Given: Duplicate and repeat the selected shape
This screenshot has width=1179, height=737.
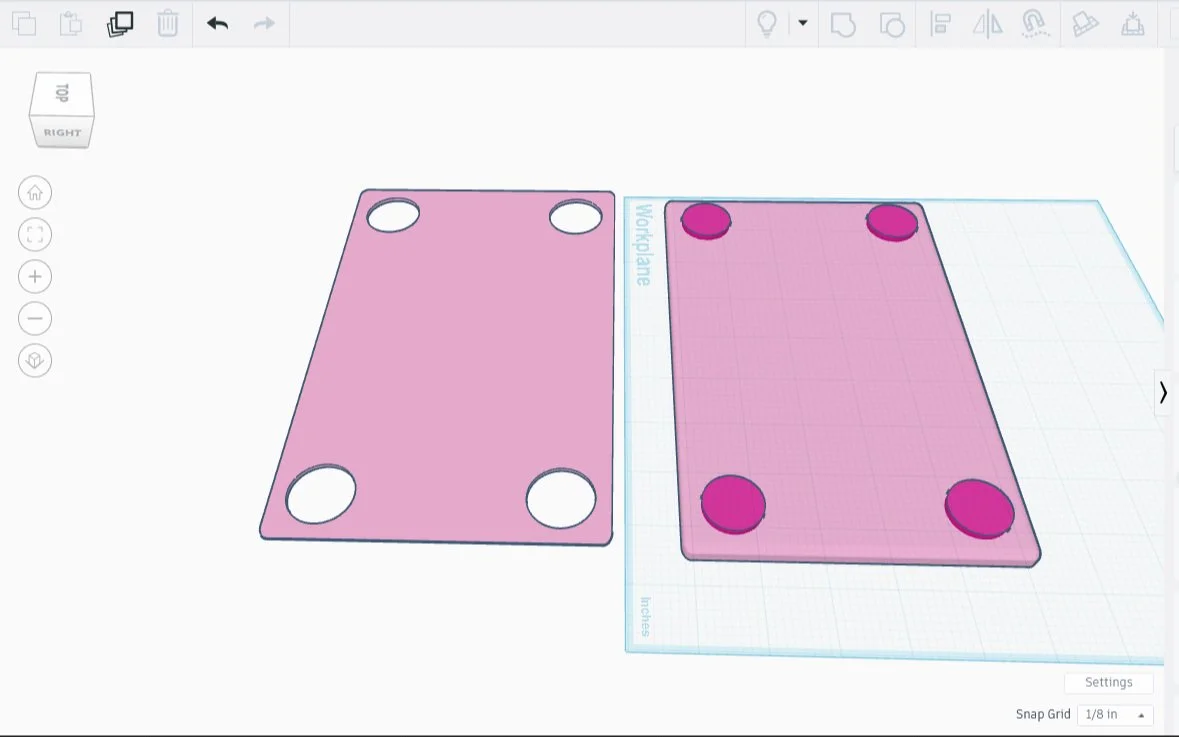Looking at the screenshot, I should tap(120, 23).
